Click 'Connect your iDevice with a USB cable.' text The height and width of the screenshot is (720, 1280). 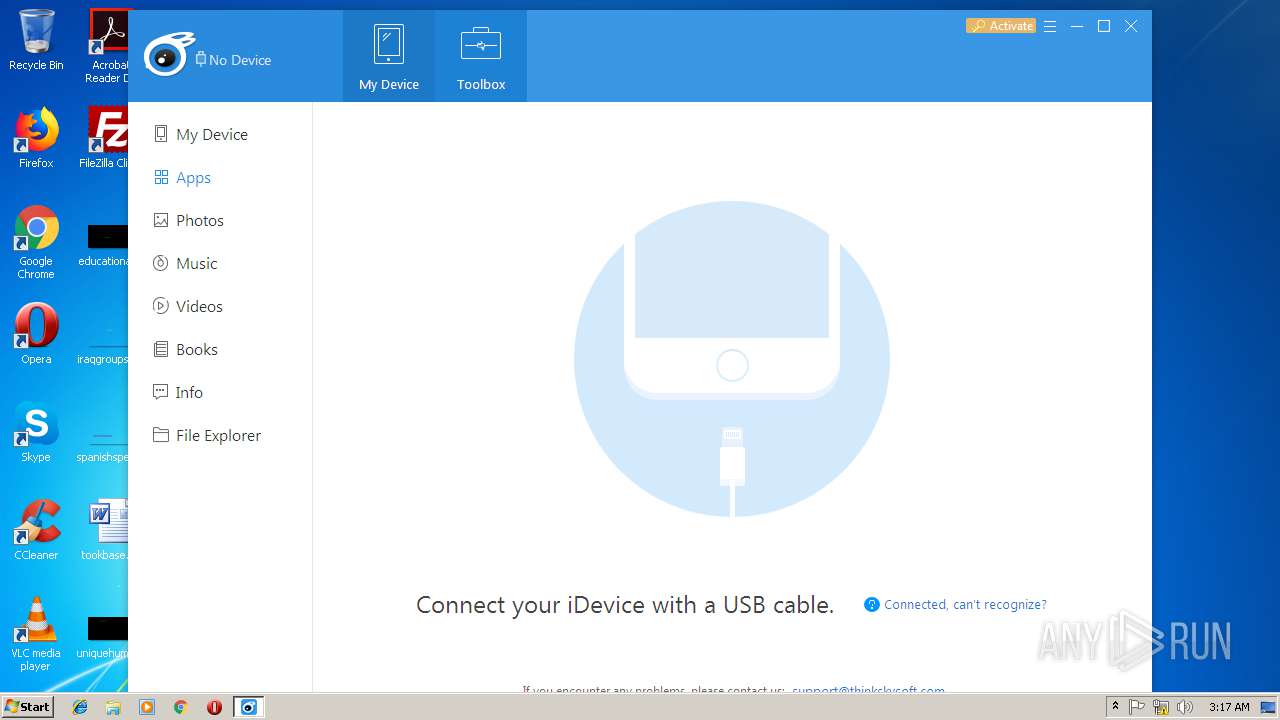[625, 605]
